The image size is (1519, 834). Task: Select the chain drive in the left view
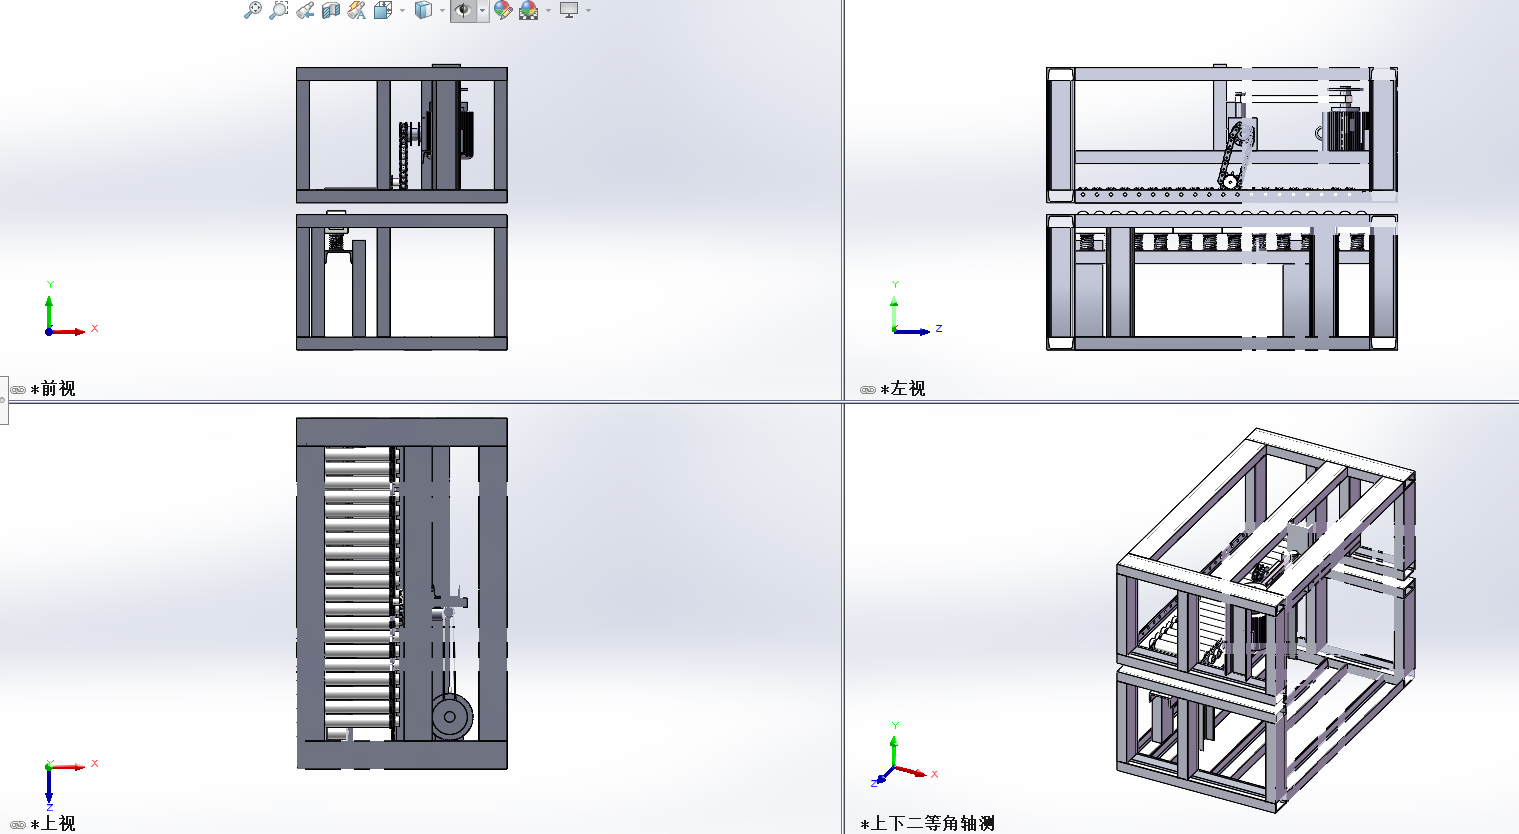1237,155
